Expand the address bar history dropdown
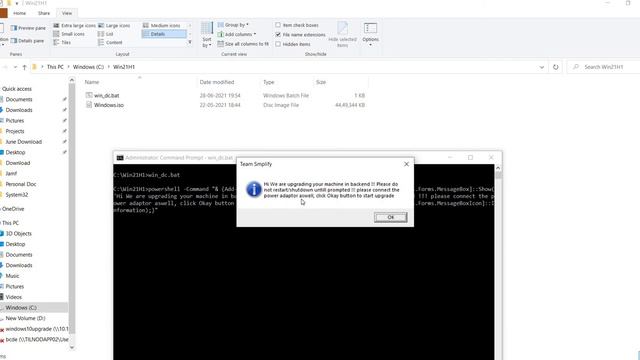 coord(542,67)
